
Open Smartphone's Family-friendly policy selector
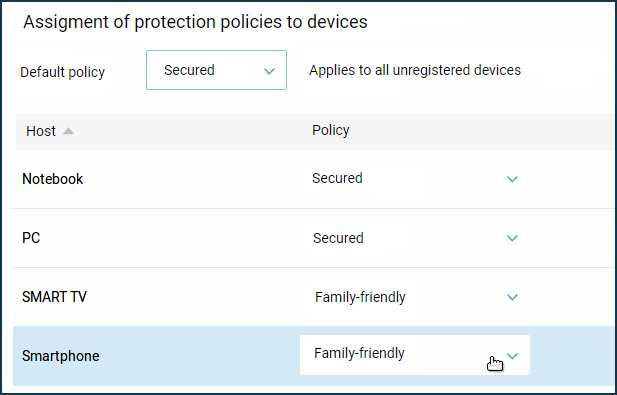click(x=415, y=355)
